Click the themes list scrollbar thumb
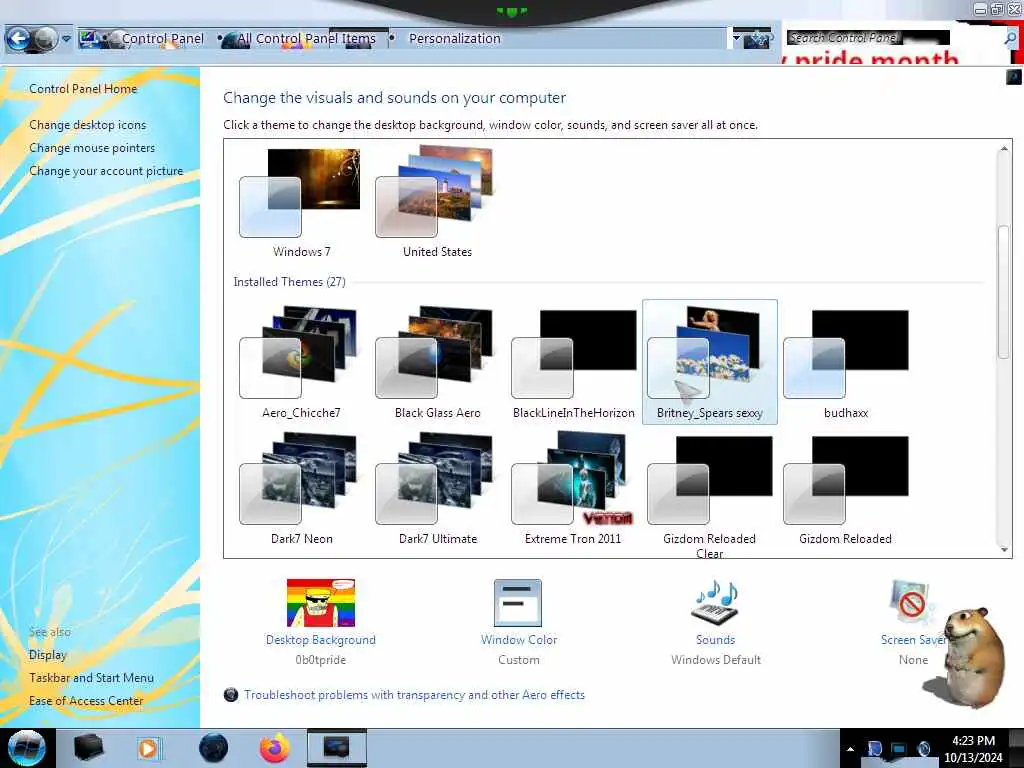Image resolution: width=1024 pixels, height=768 pixels. 1004,291
